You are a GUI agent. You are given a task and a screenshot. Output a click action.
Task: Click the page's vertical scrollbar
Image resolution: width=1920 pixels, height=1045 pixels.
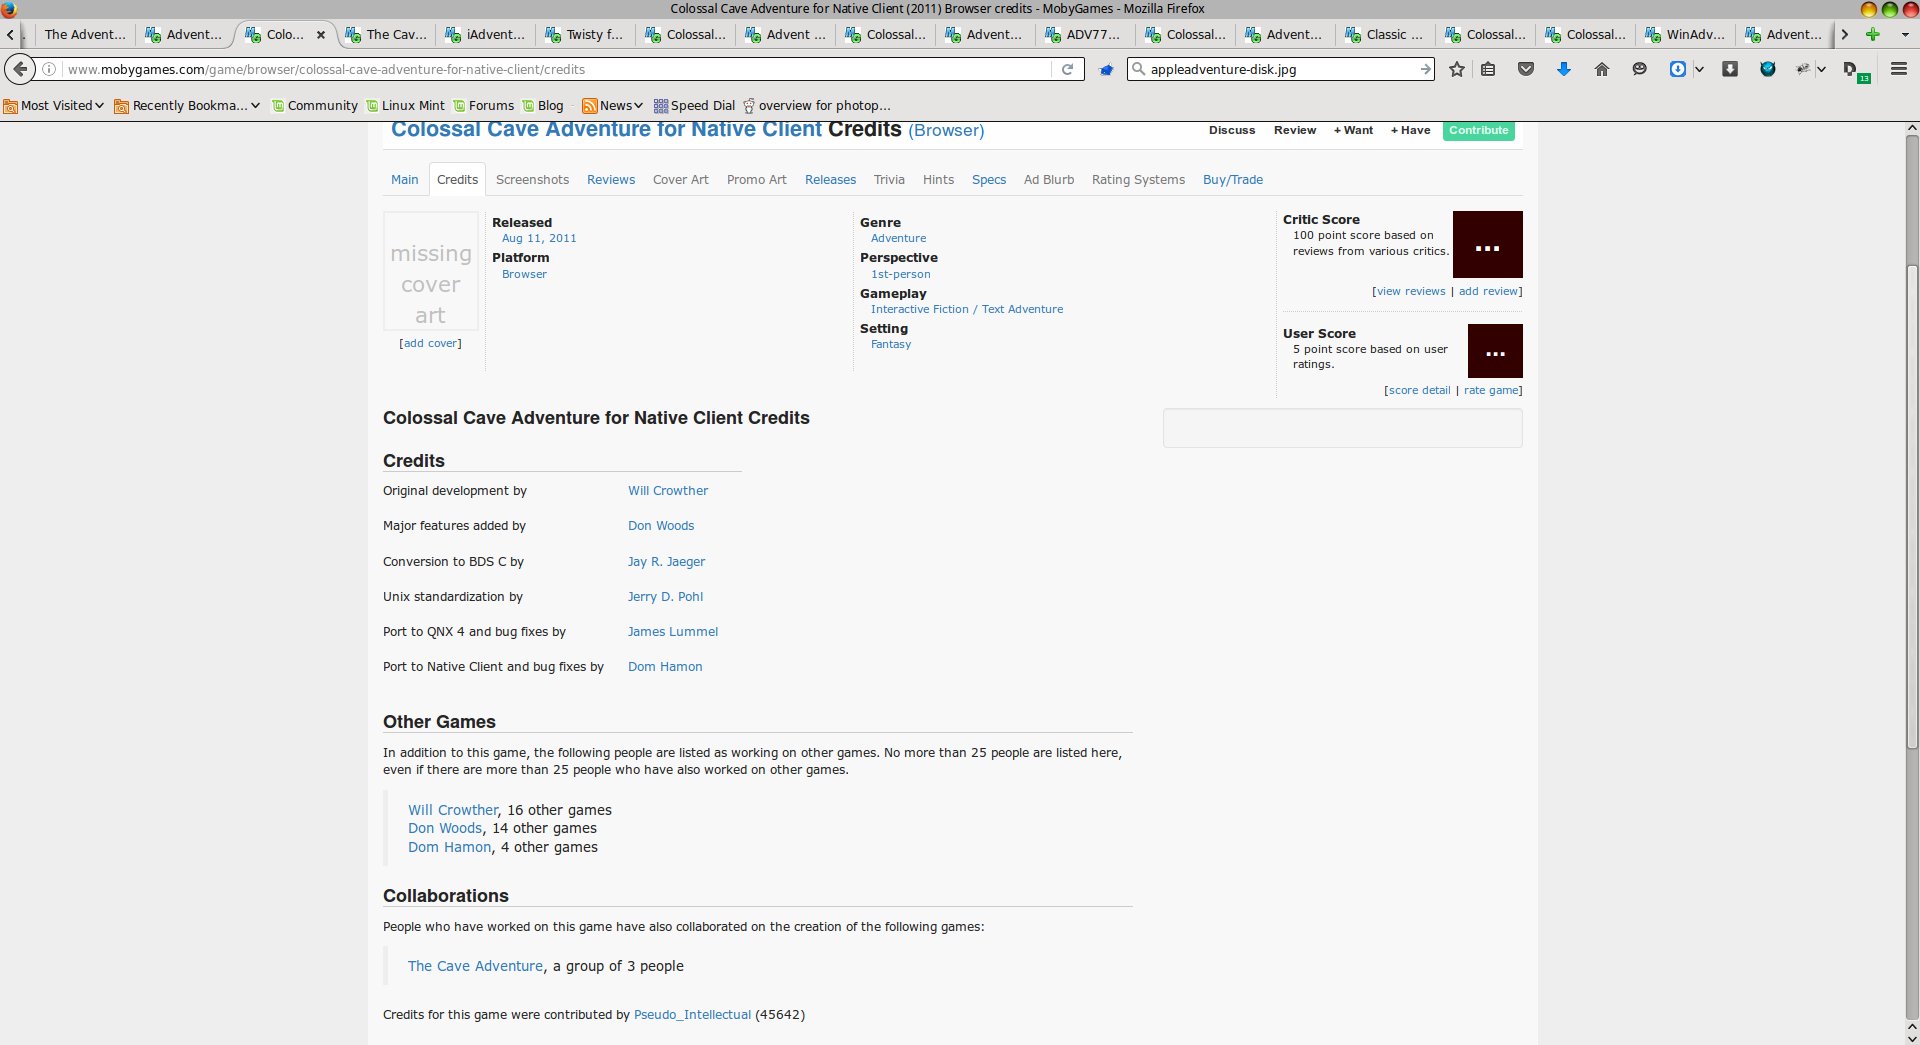pyautogui.click(x=1911, y=440)
